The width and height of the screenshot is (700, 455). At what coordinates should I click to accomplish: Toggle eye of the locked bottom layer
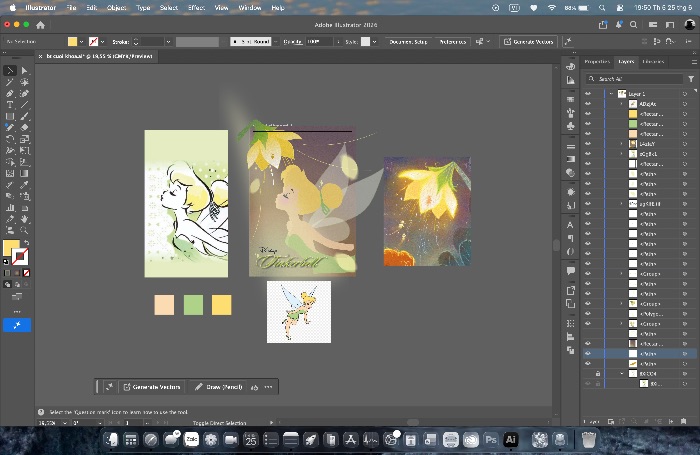click(x=588, y=384)
